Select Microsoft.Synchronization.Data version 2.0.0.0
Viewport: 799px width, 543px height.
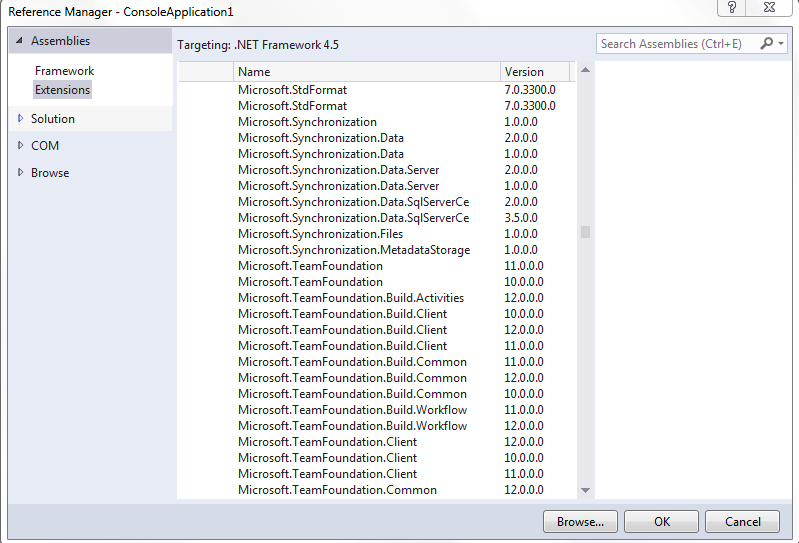coord(377,138)
